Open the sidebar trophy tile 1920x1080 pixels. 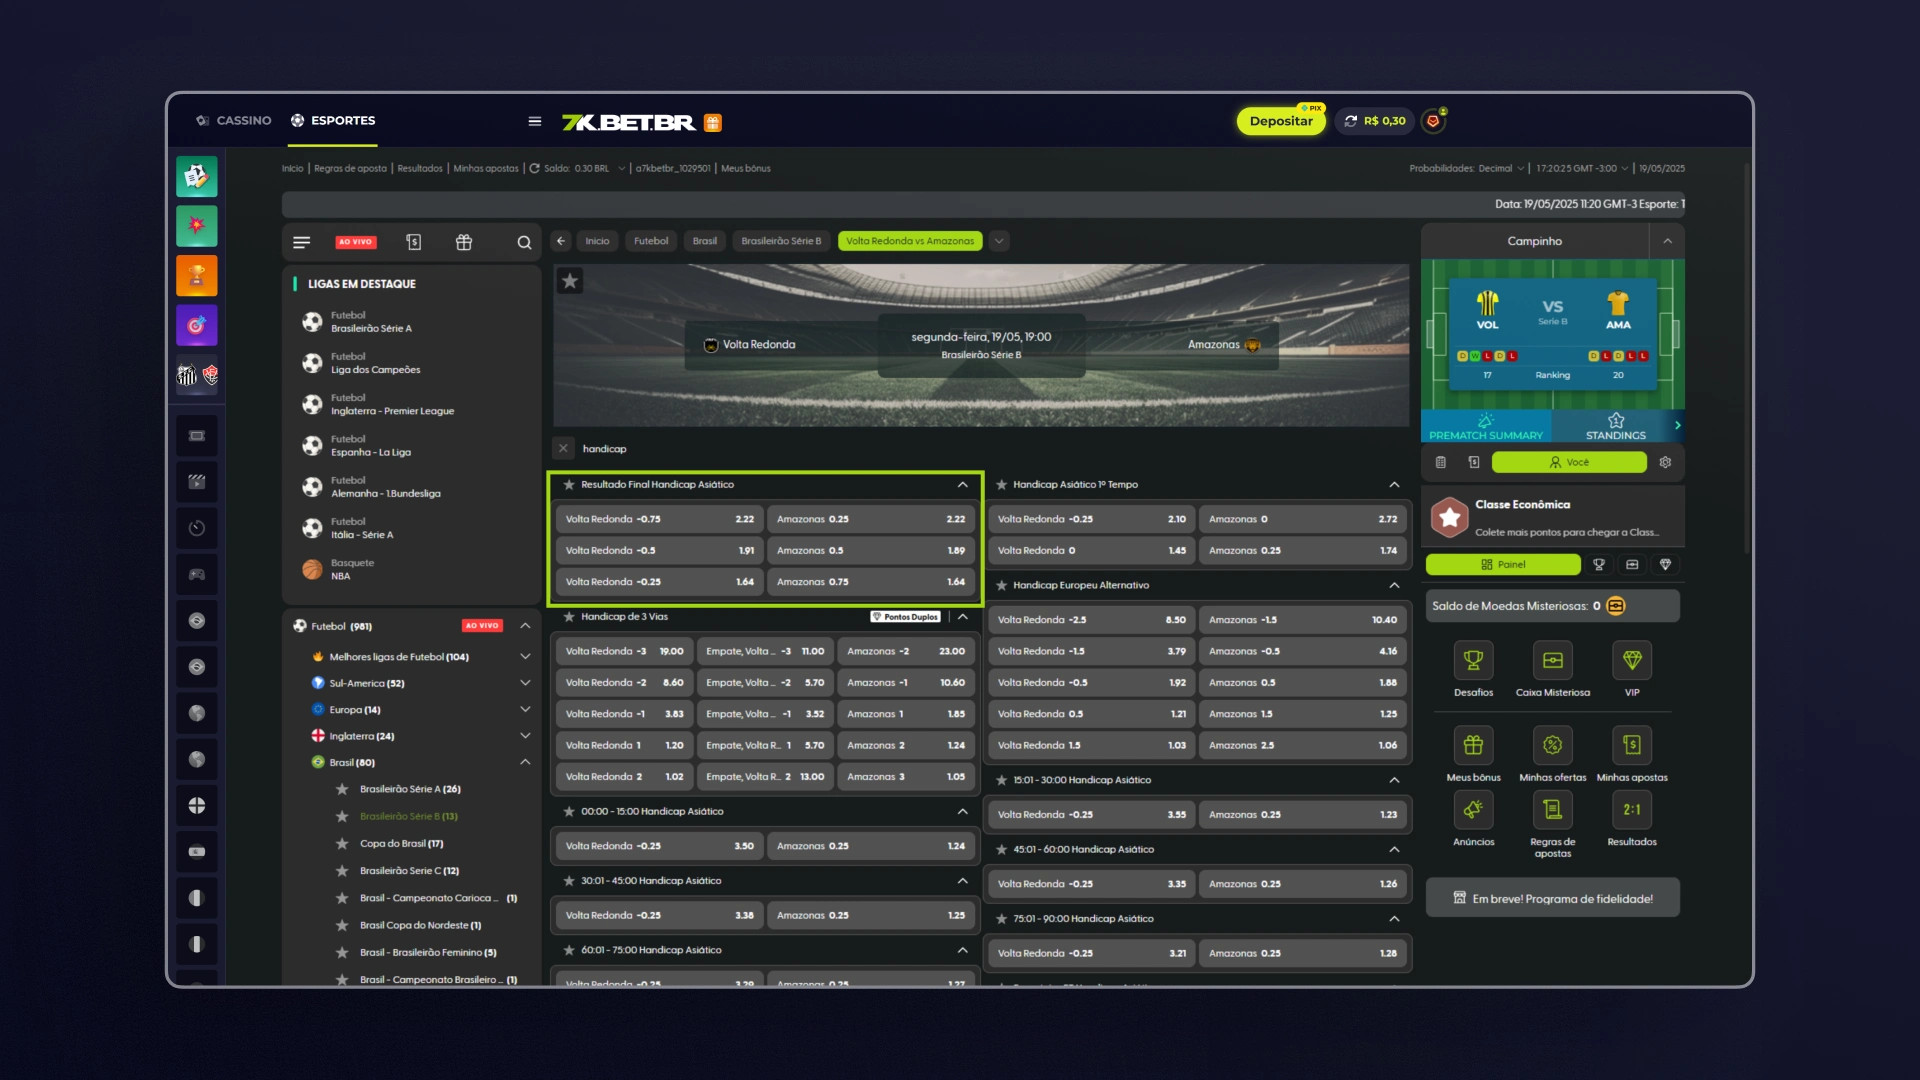point(197,276)
